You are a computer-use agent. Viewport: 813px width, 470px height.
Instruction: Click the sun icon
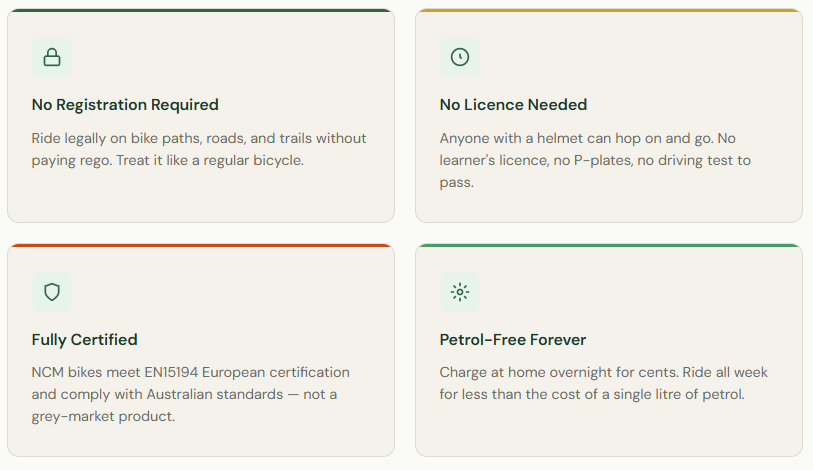[x=460, y=292]
